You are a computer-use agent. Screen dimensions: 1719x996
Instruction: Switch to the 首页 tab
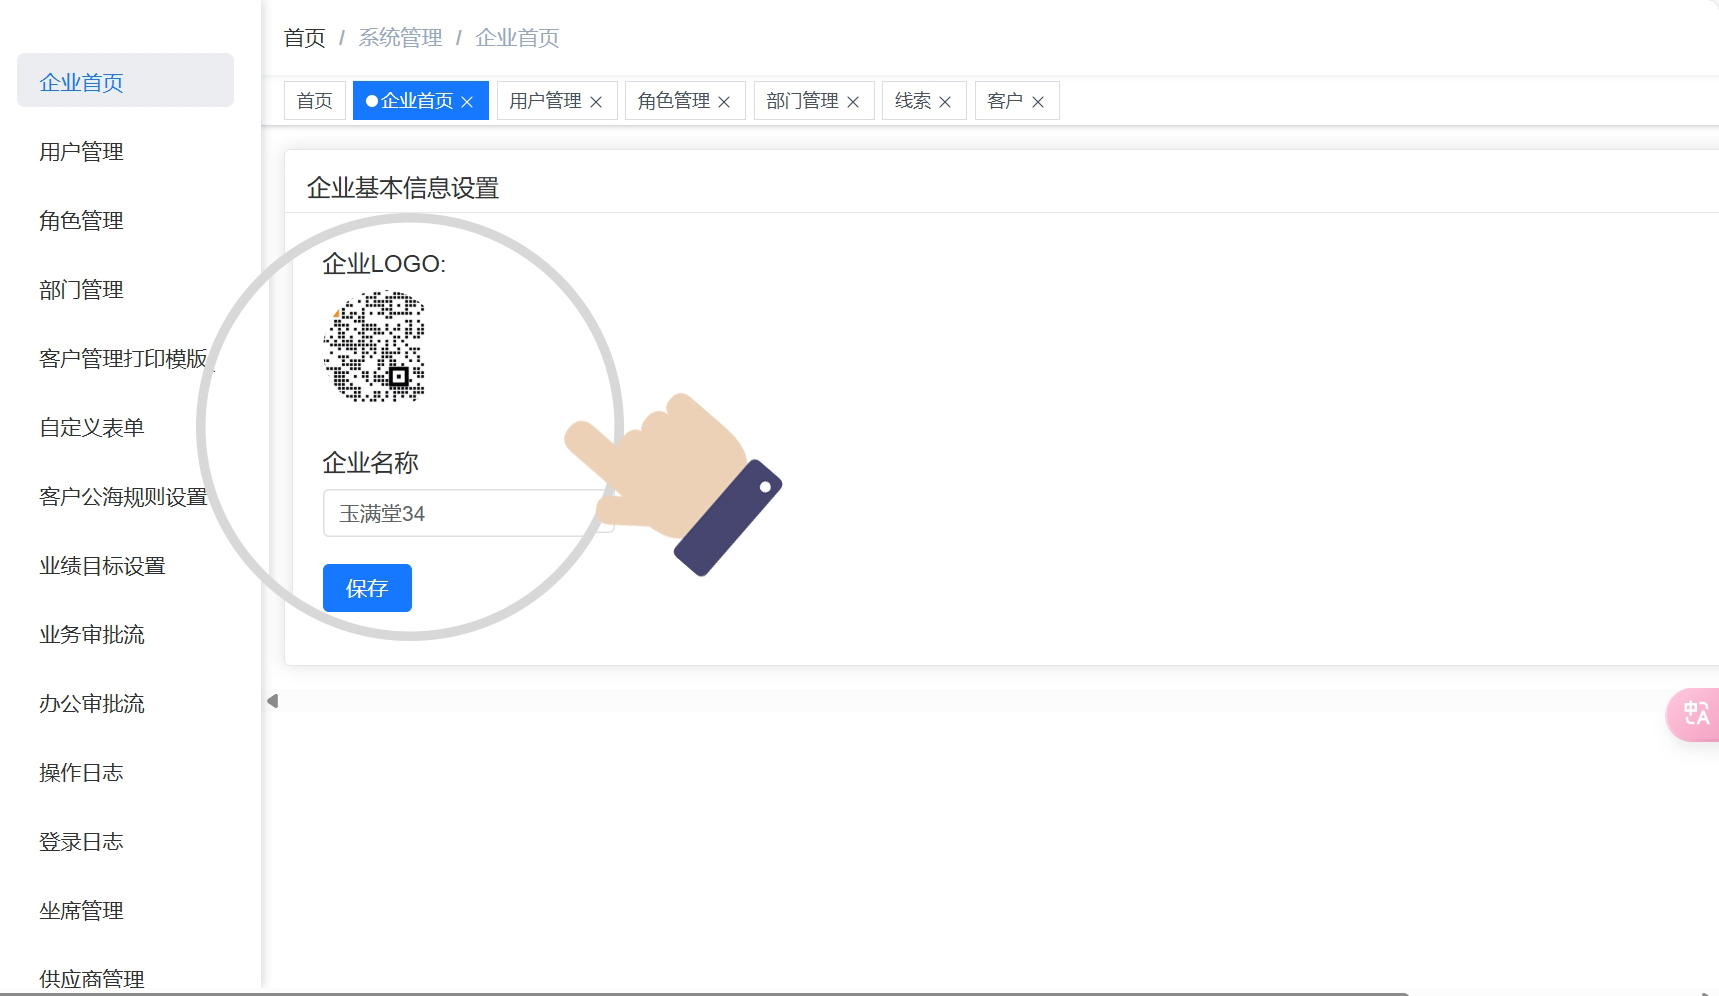click(x=314, y=101)
